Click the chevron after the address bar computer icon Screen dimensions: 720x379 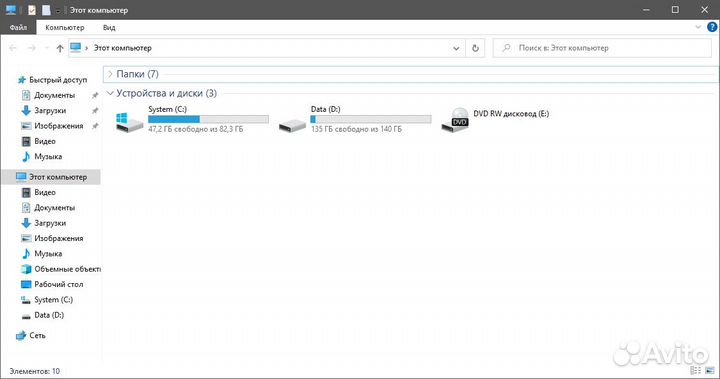86,48
